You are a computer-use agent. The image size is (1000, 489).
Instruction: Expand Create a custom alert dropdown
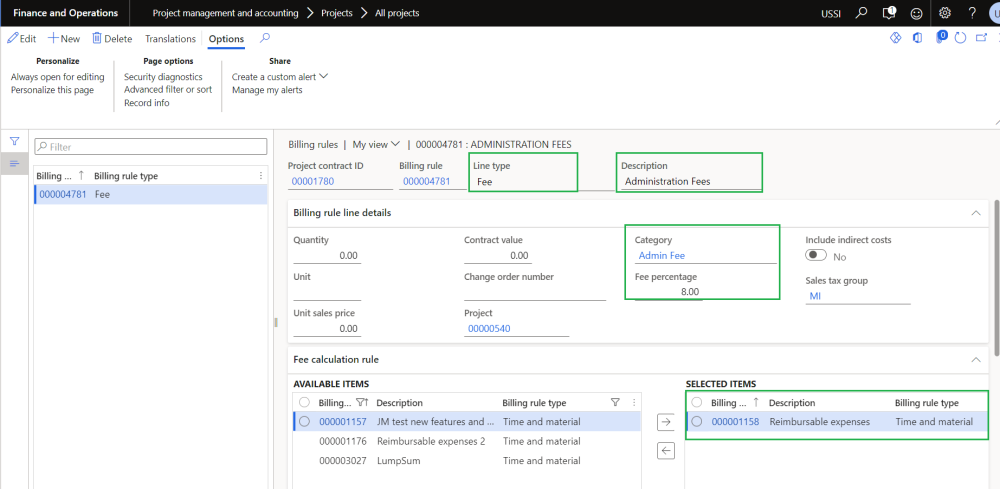click(280, 76)
